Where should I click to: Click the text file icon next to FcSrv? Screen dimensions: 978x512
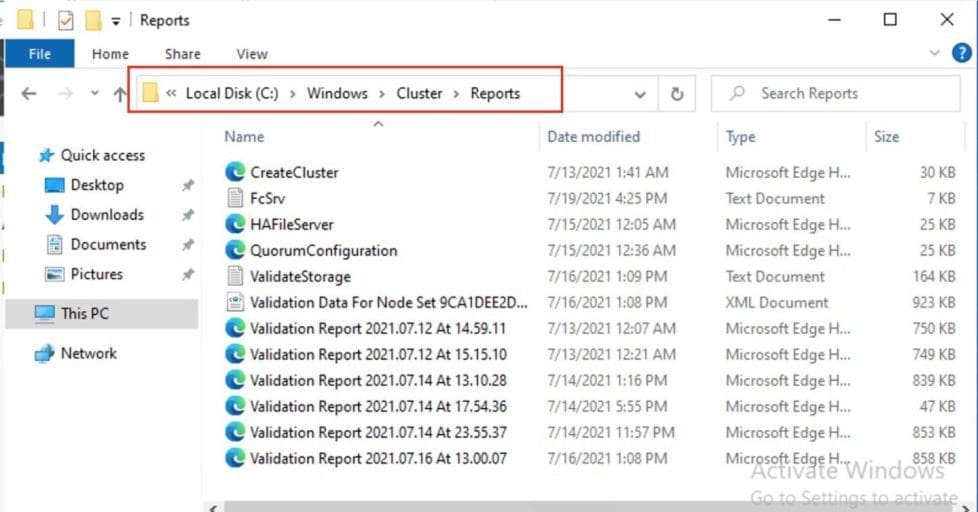[235, 198]
